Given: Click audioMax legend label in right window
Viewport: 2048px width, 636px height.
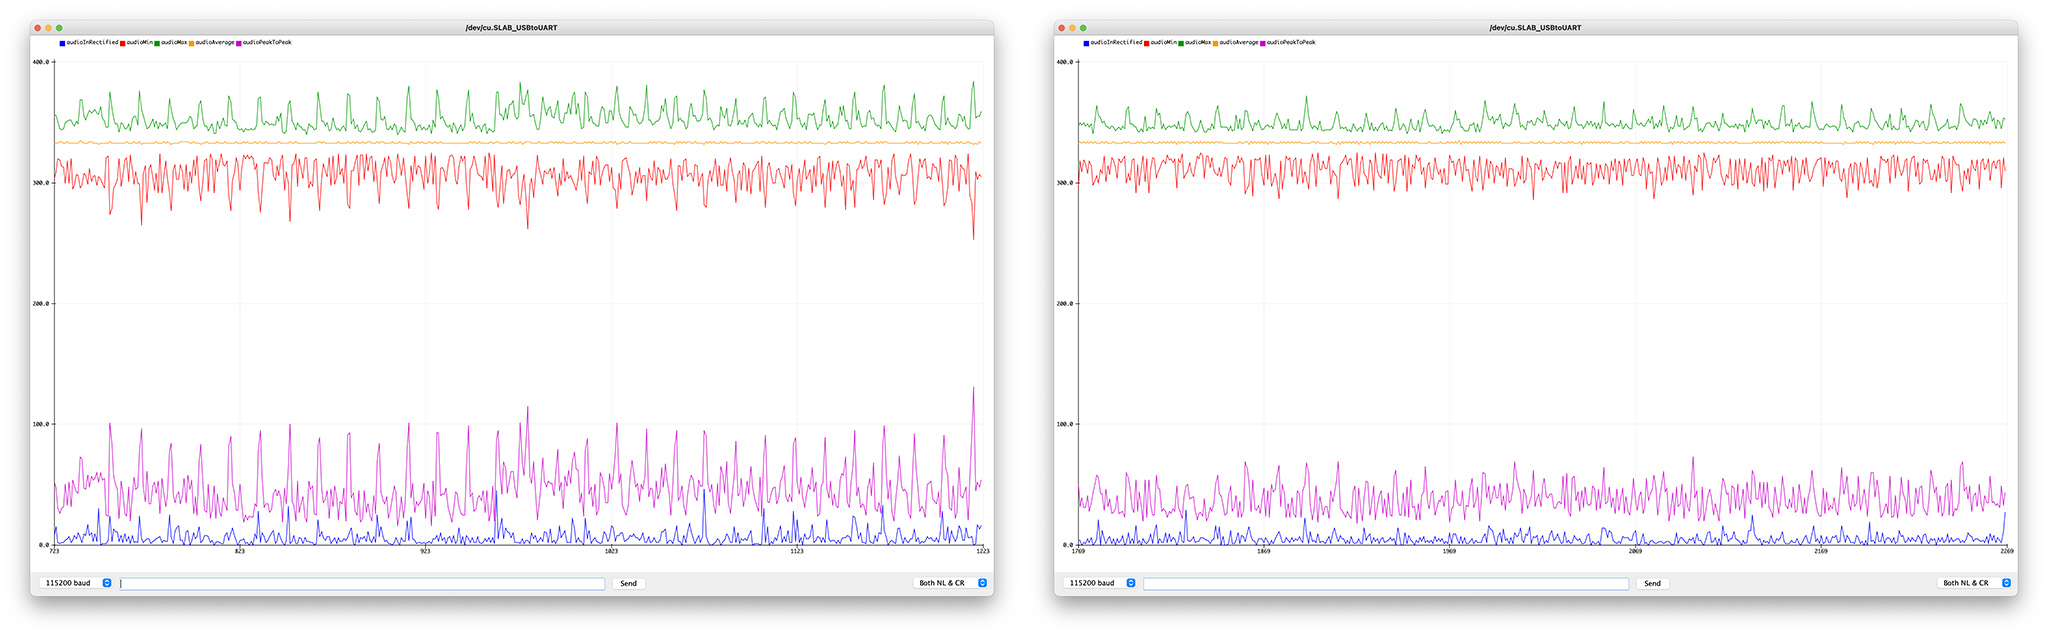Looking at the screenshot, I should click(x=1198, y=43).
